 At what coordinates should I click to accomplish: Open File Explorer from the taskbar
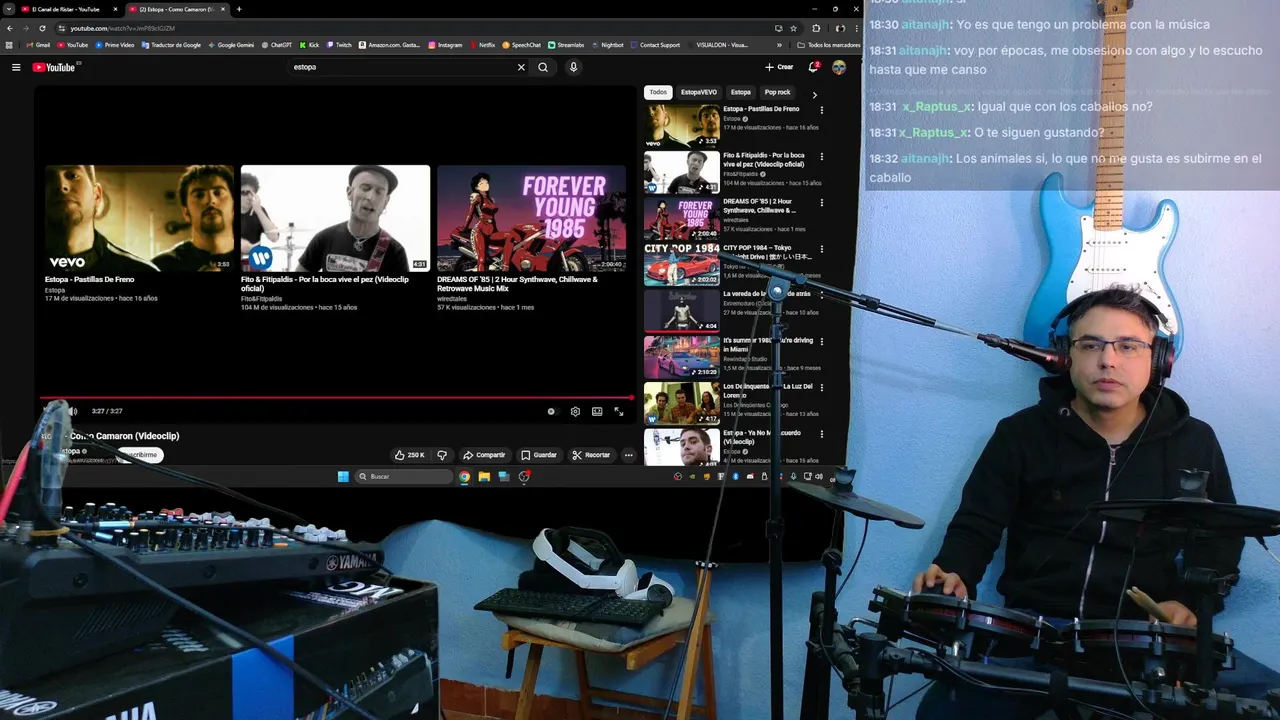click(484, 477)
